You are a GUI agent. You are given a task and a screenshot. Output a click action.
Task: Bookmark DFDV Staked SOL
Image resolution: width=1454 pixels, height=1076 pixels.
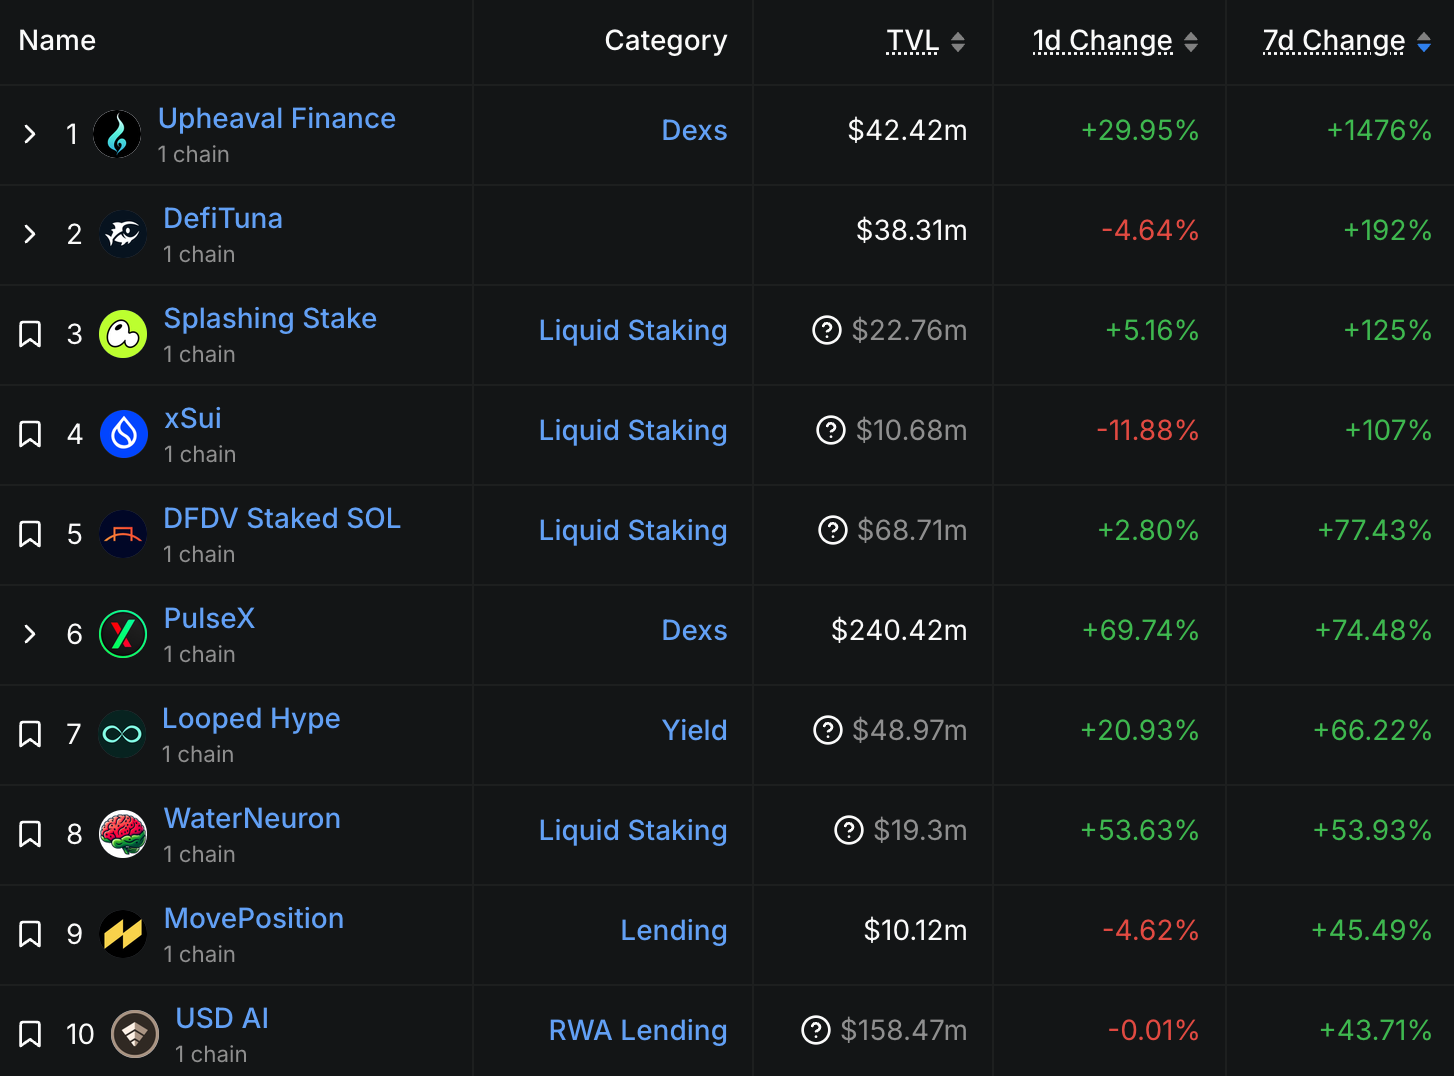pos(30,534)
